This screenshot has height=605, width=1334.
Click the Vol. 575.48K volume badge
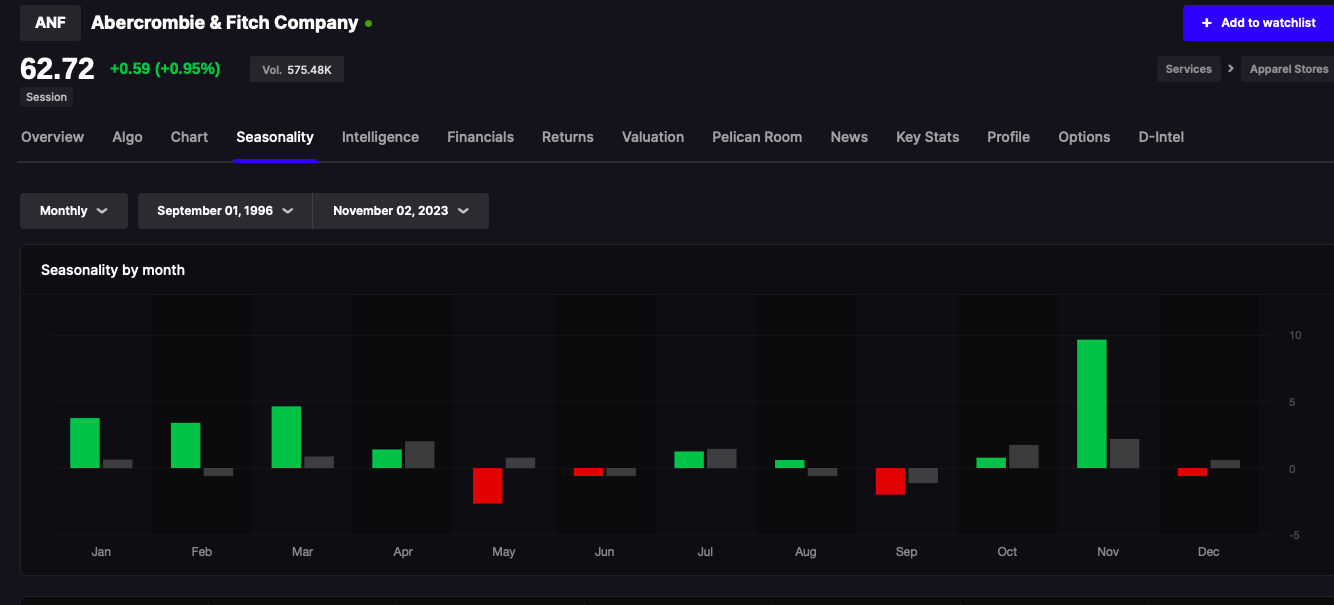point(297,69)
